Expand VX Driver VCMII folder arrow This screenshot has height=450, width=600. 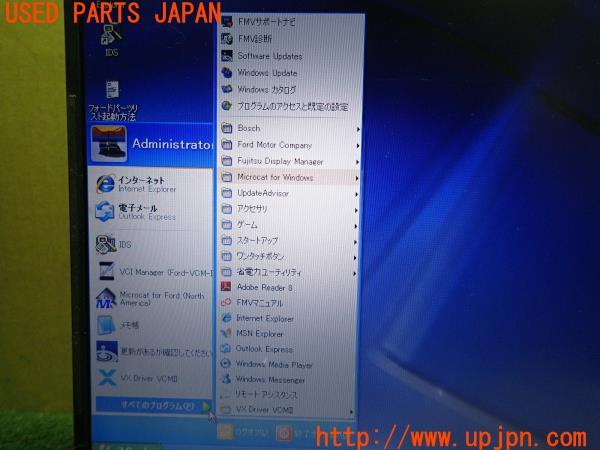352,411
